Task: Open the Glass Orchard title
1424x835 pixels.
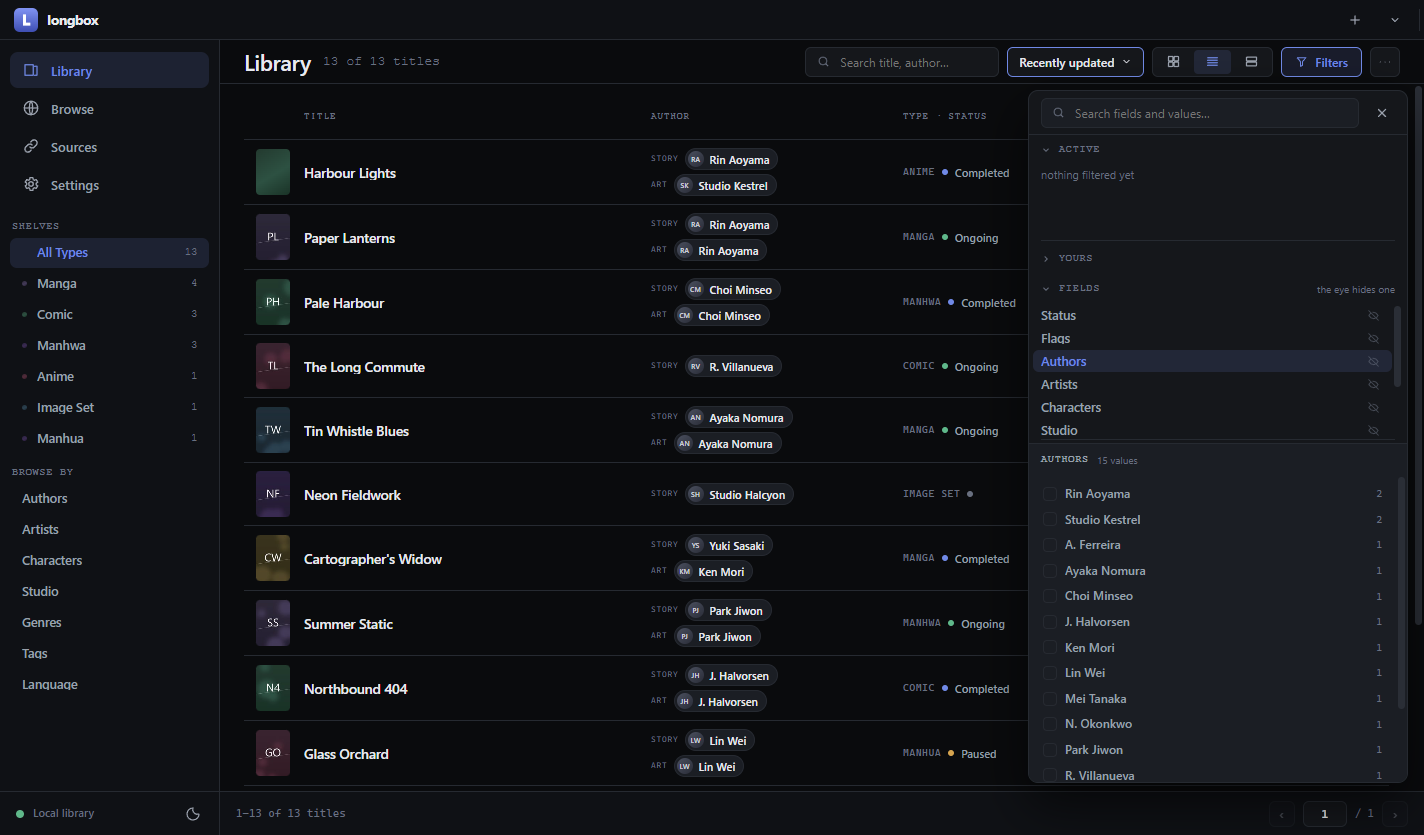Action: [x=346, y=754]
